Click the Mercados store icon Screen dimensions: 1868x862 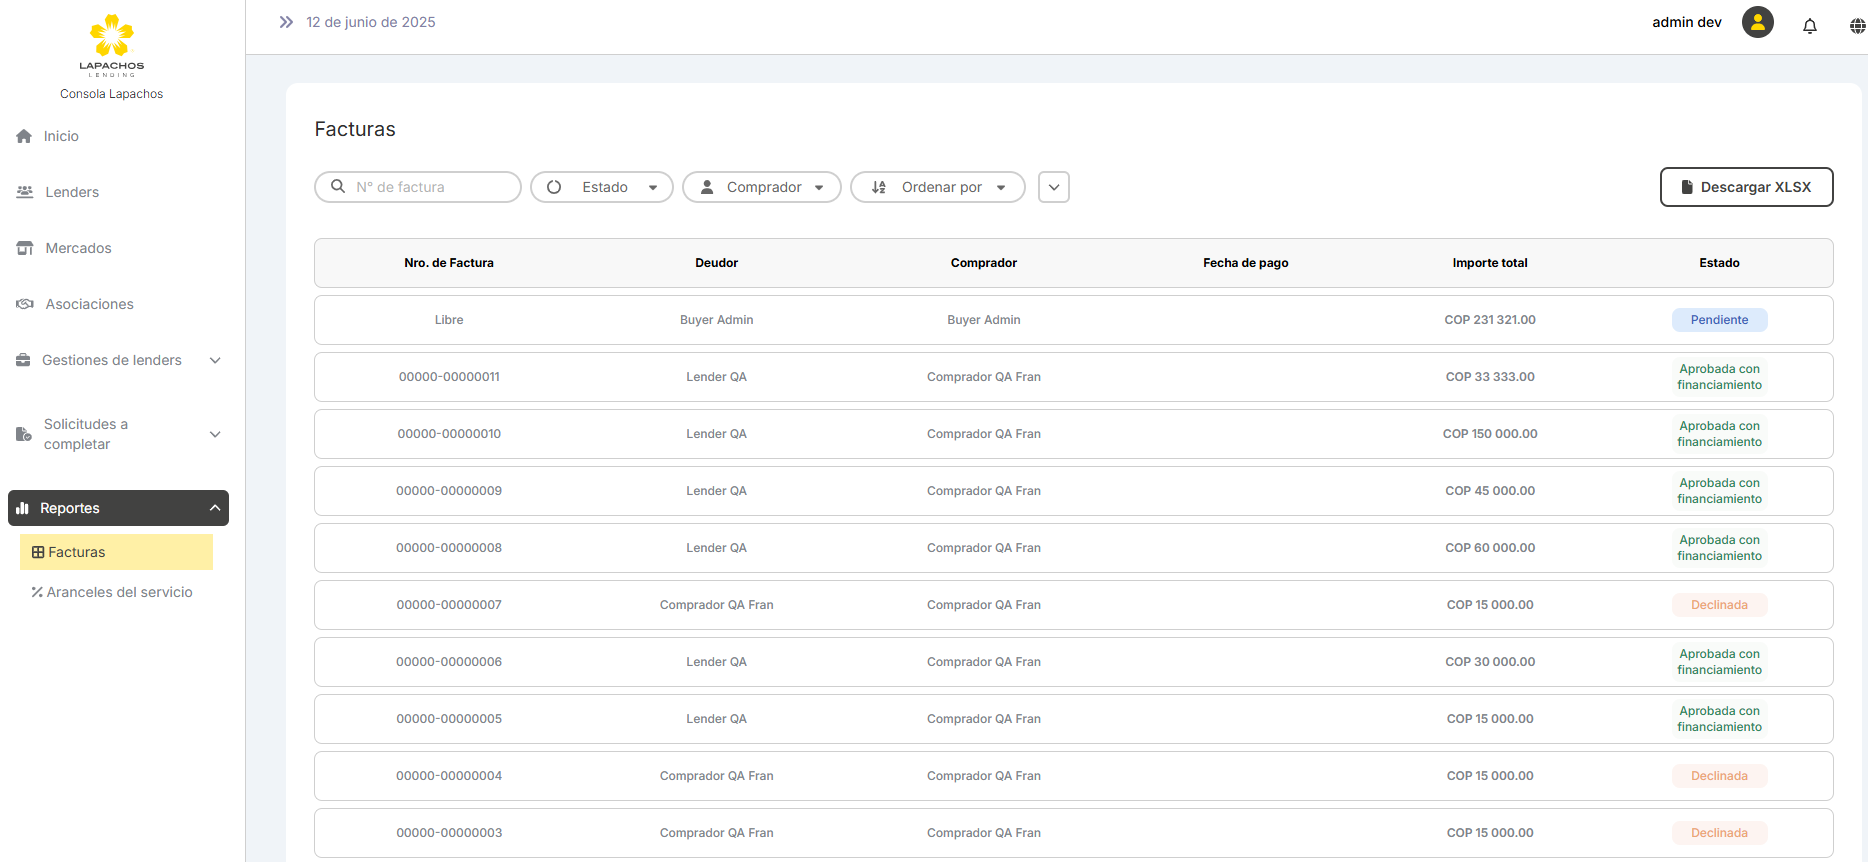click(25, 248)
